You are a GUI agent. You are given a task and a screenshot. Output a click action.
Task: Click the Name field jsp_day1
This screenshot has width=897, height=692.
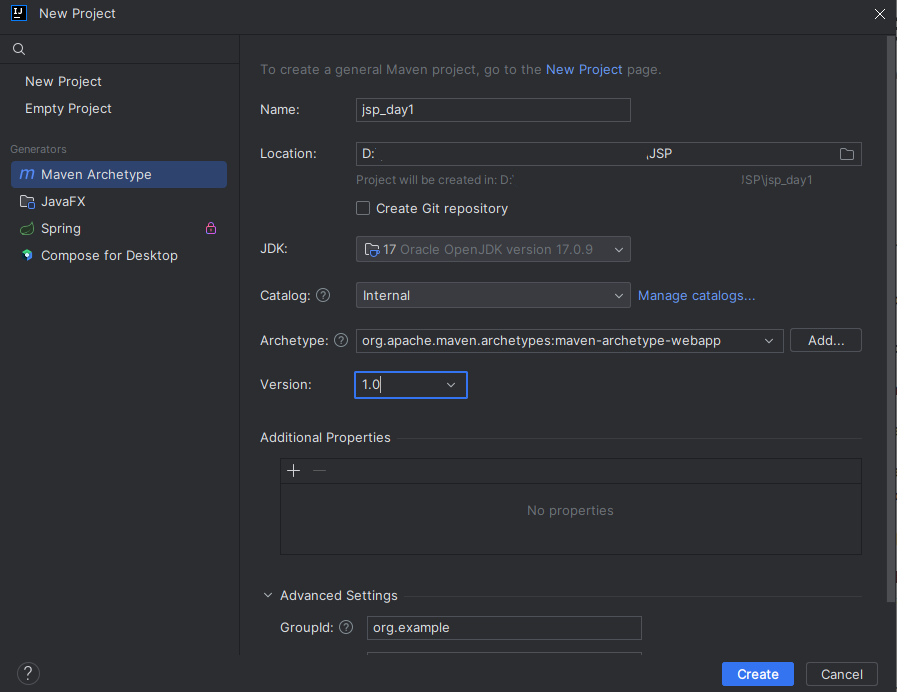[493, 110]
